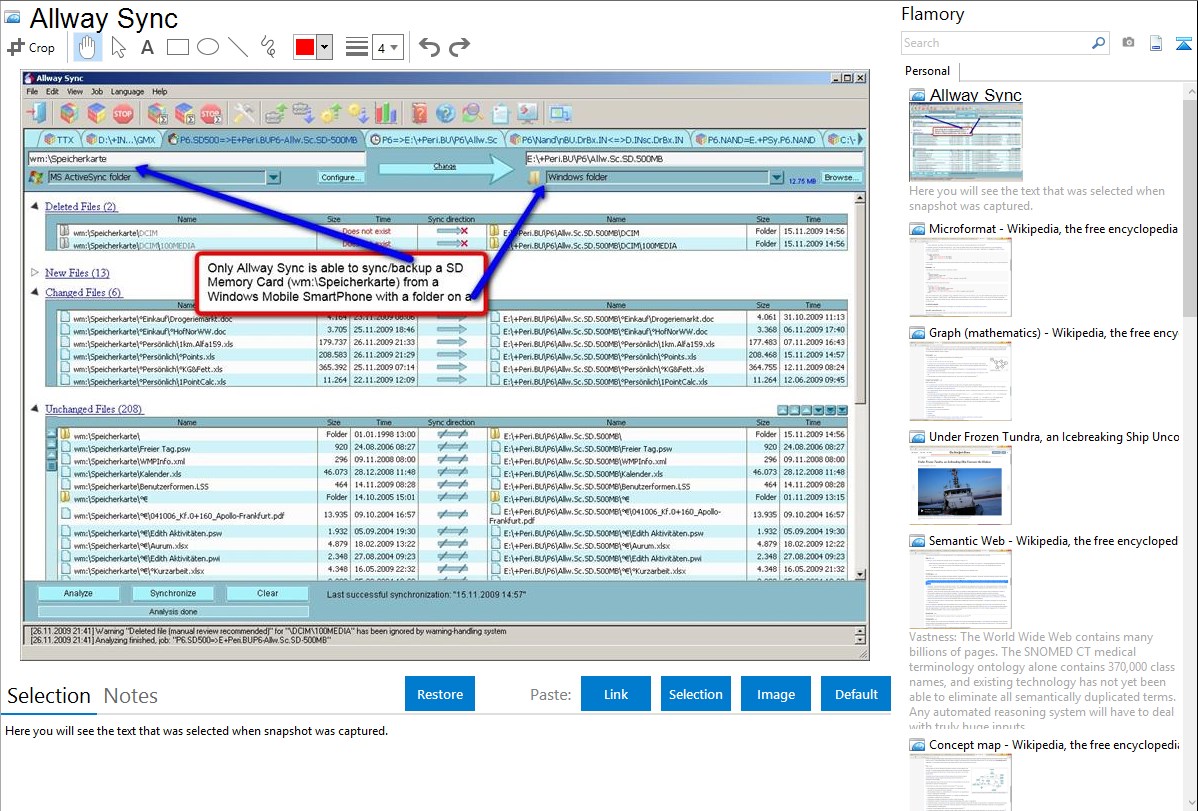Image resolution: width=1198 pixels, height=811 pixels.
Task: Open the Windows folder type dropdown
Action: pyautogui.click(x=776, y=177)
